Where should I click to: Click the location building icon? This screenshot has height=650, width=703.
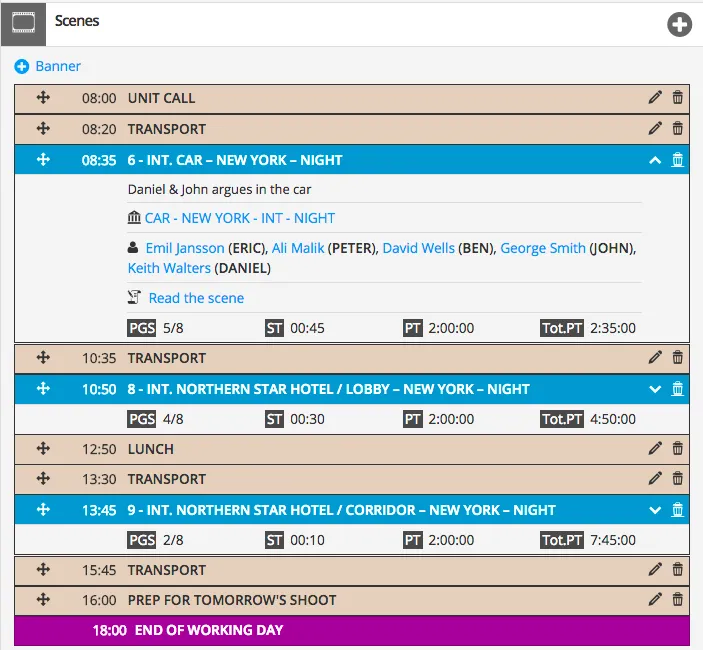coord(134,218)
